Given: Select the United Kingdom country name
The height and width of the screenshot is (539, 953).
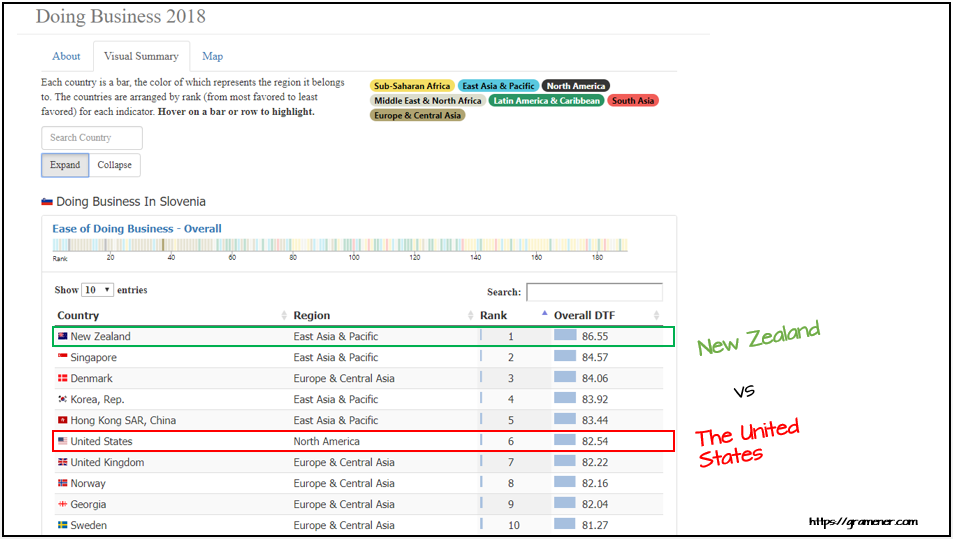Looking at the screenshot, I should (107, 462).
